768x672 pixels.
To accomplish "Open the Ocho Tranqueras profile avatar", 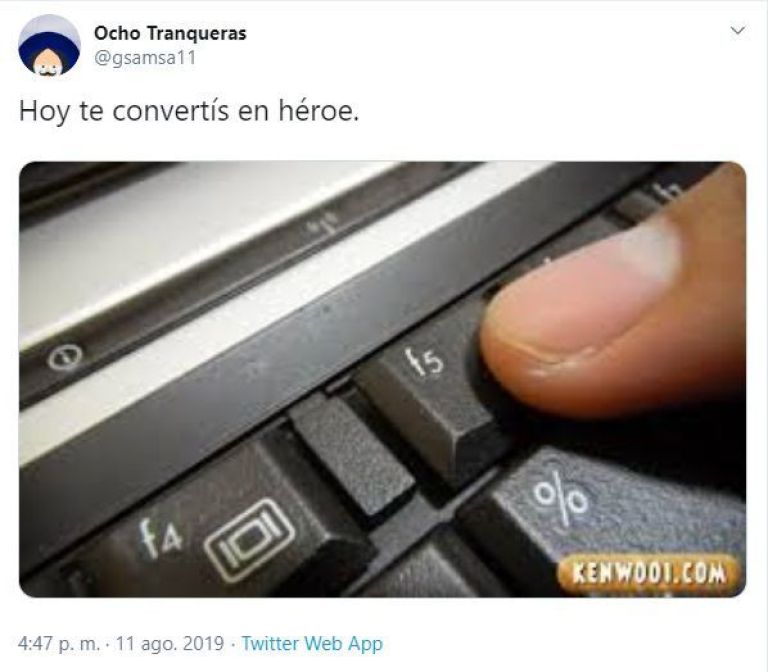I will pos(49,45).
